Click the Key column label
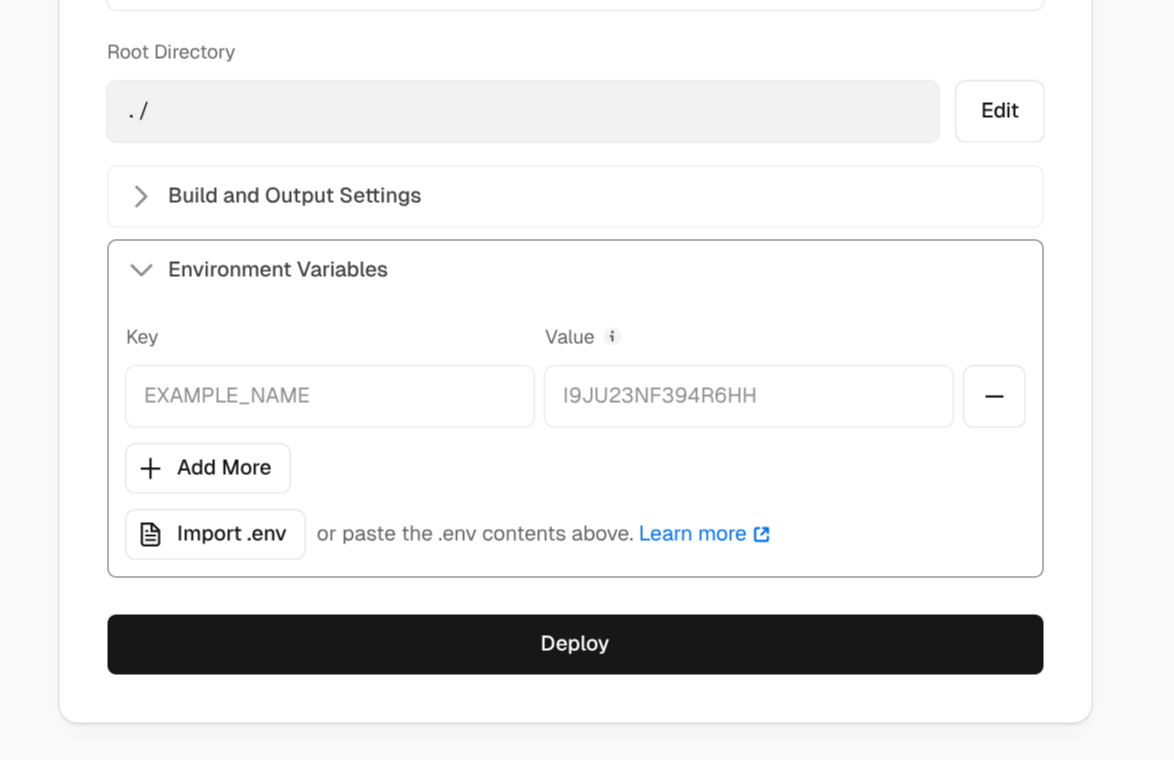1174x760 pixels. tap(142, 337)
